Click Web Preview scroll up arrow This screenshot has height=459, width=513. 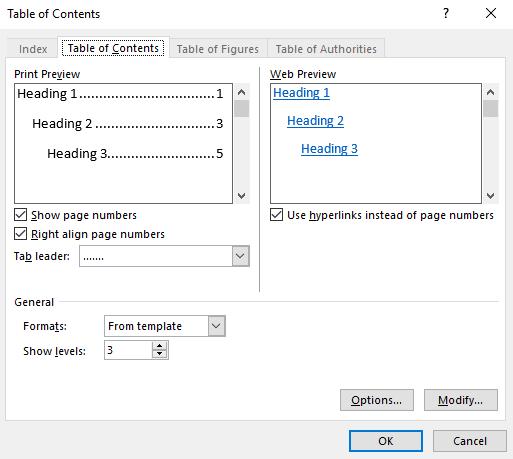(x=490, y=92)
